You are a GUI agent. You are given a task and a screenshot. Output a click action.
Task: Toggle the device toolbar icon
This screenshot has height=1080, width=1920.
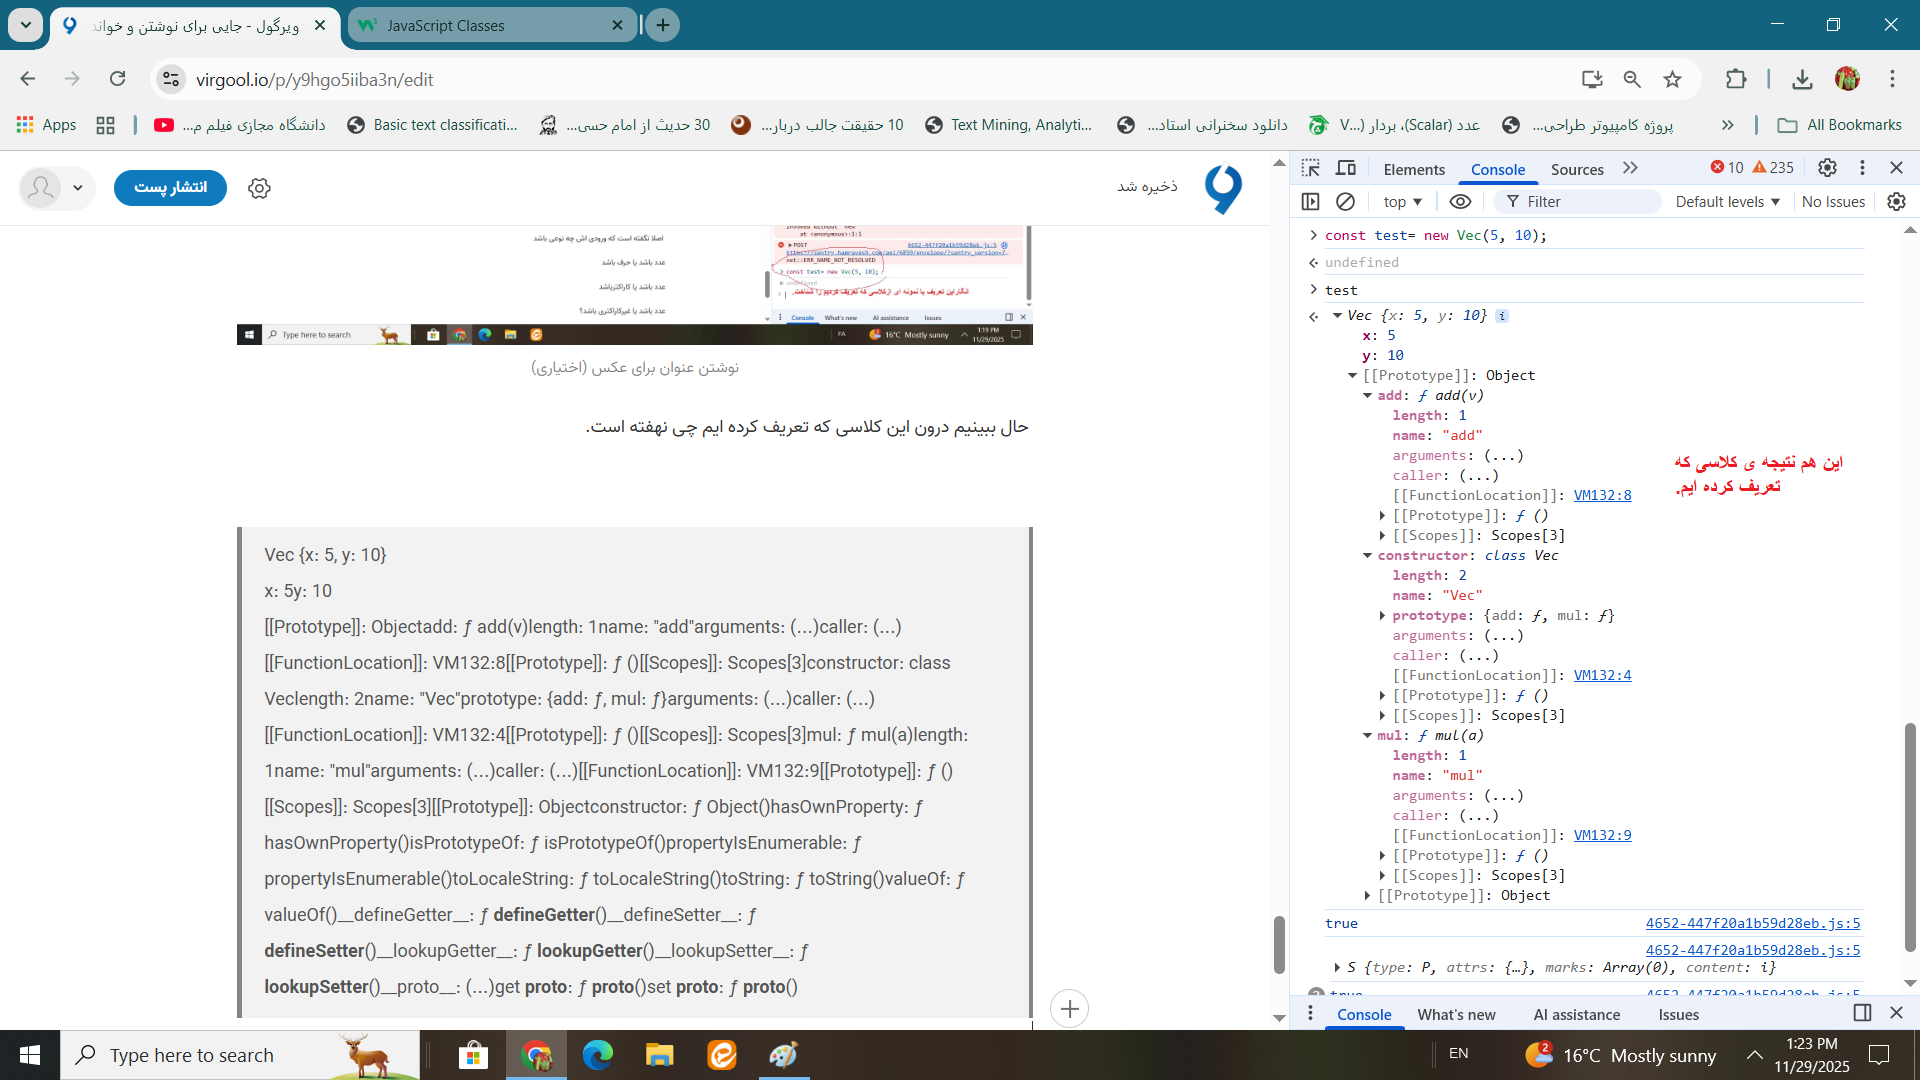pyautogui.click(x=1346, y=168)
